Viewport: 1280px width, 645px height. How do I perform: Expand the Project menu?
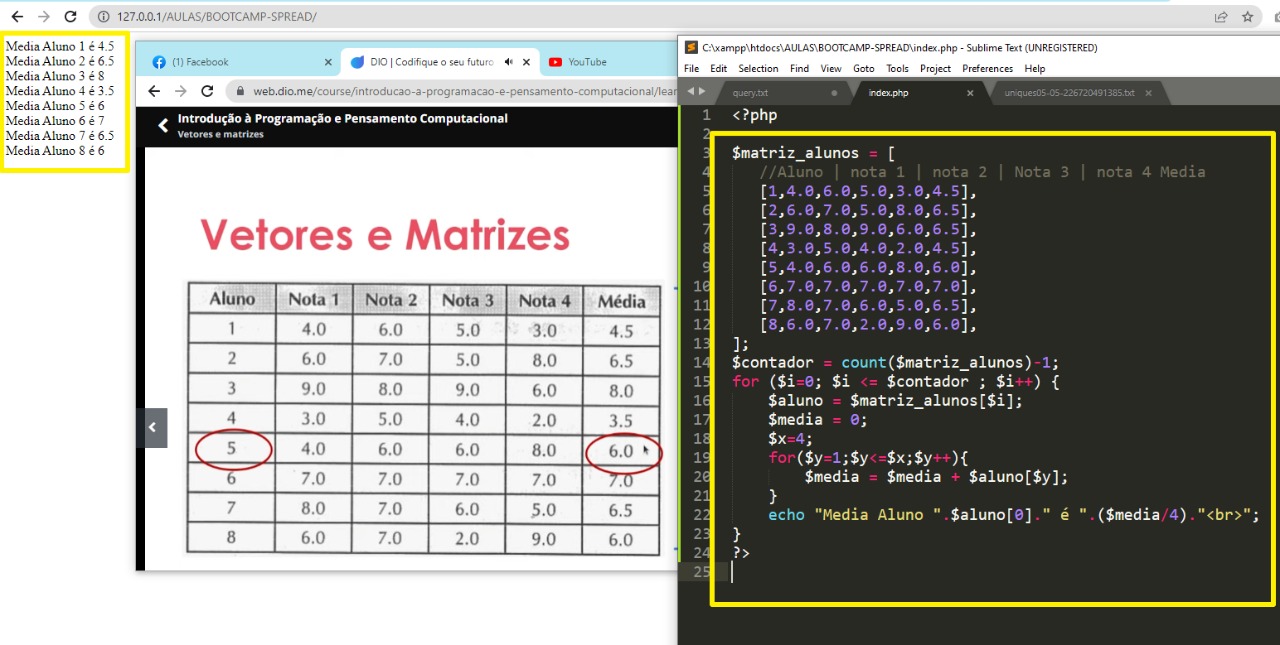(935, 69)
